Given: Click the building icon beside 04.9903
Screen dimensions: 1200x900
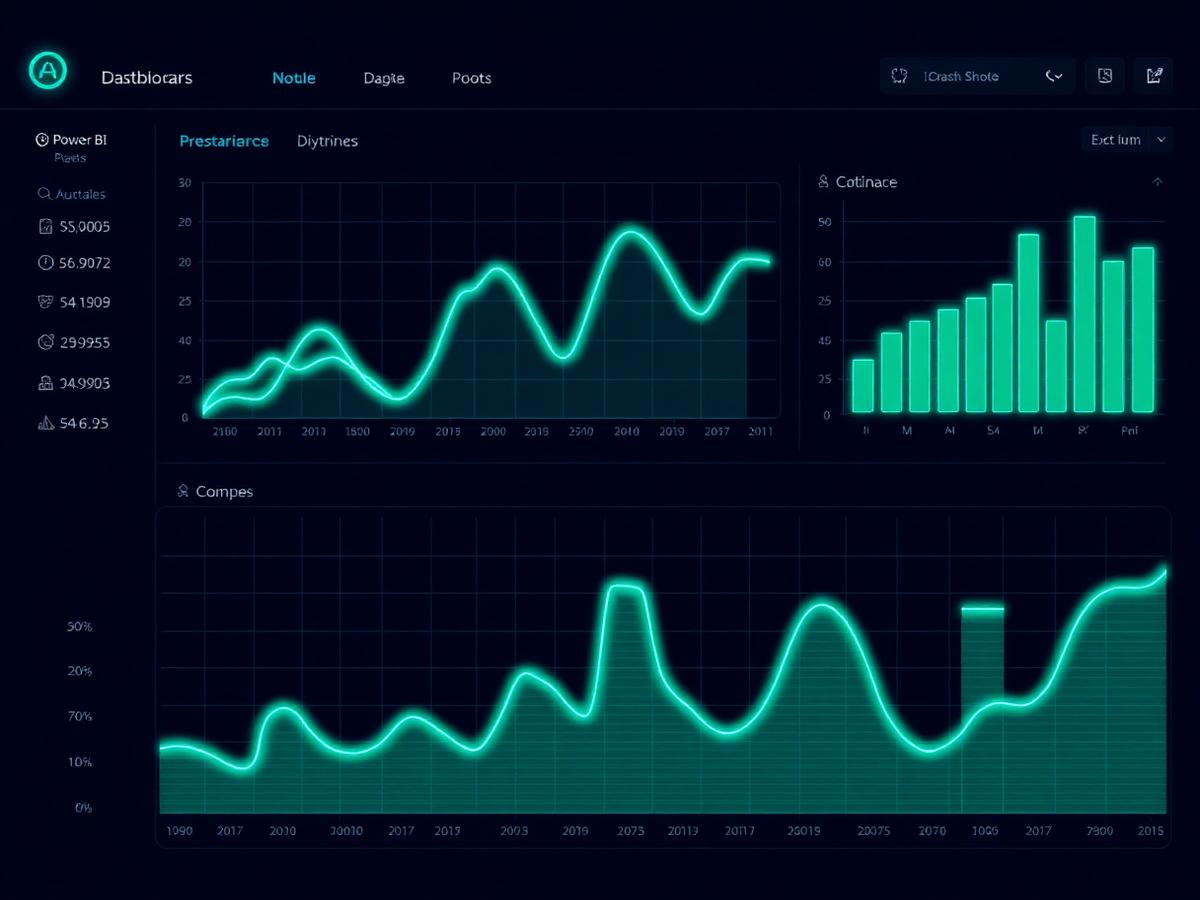Looking at the screenshot, I should [x=44, y=383].
